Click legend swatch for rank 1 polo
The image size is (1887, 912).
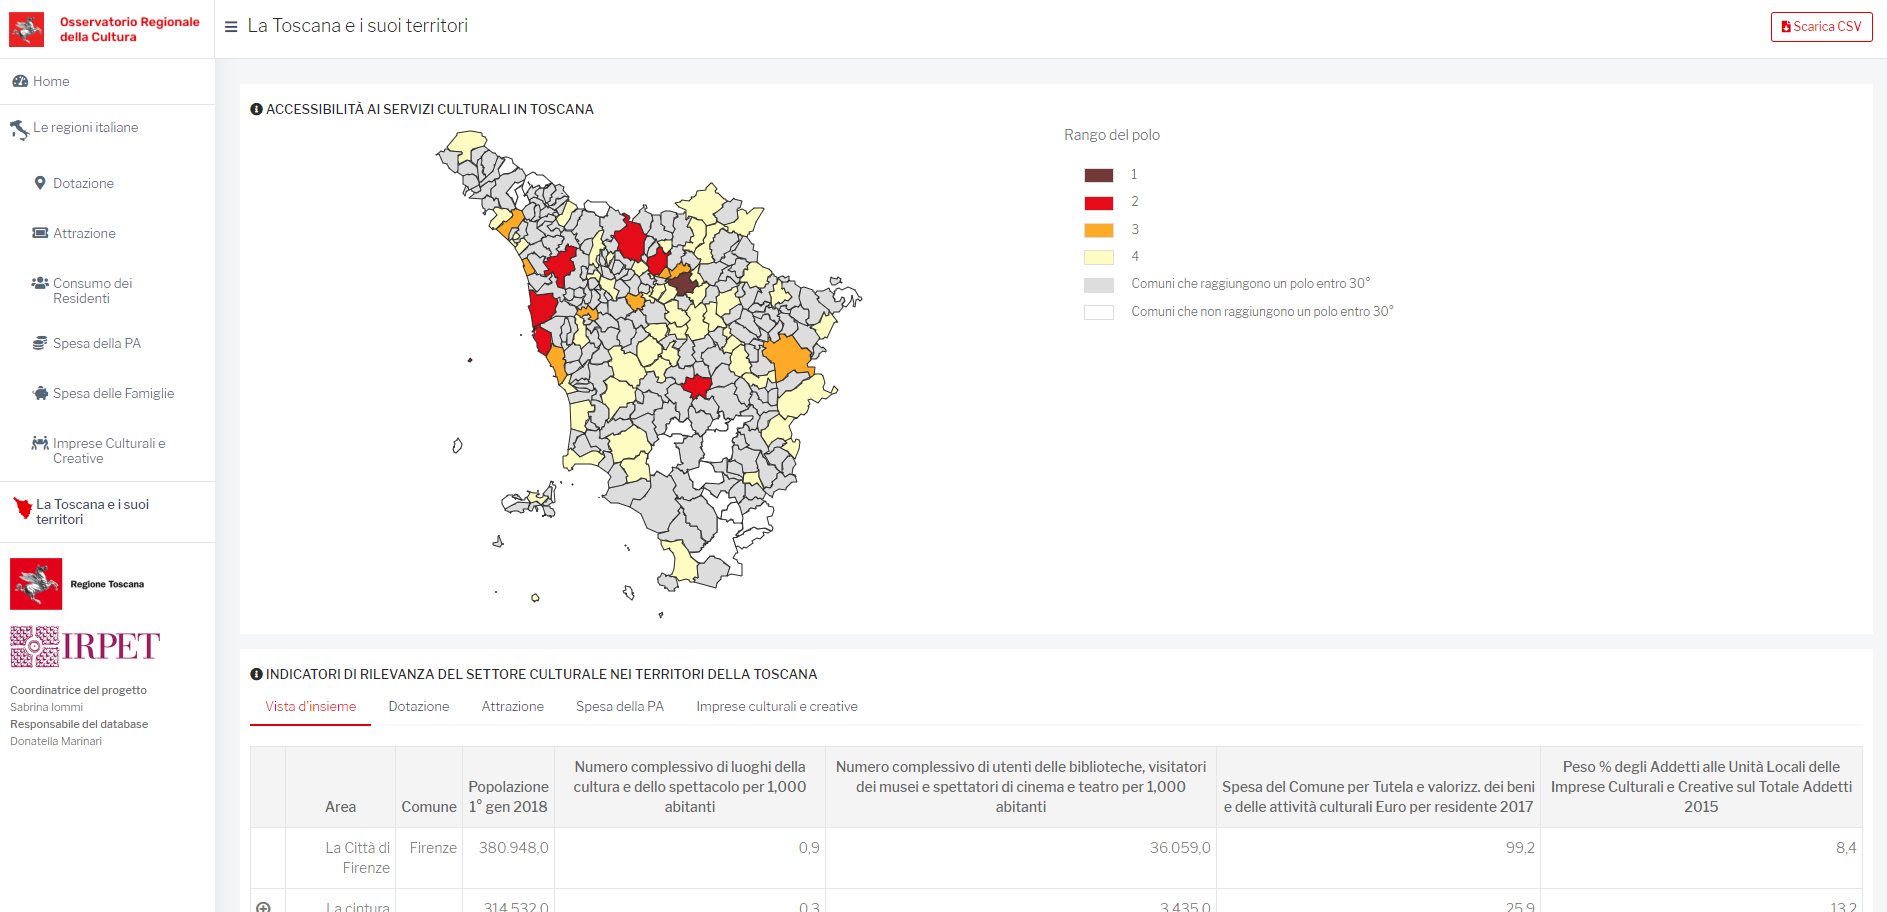pyautogui.click(x=1098, y=175)
